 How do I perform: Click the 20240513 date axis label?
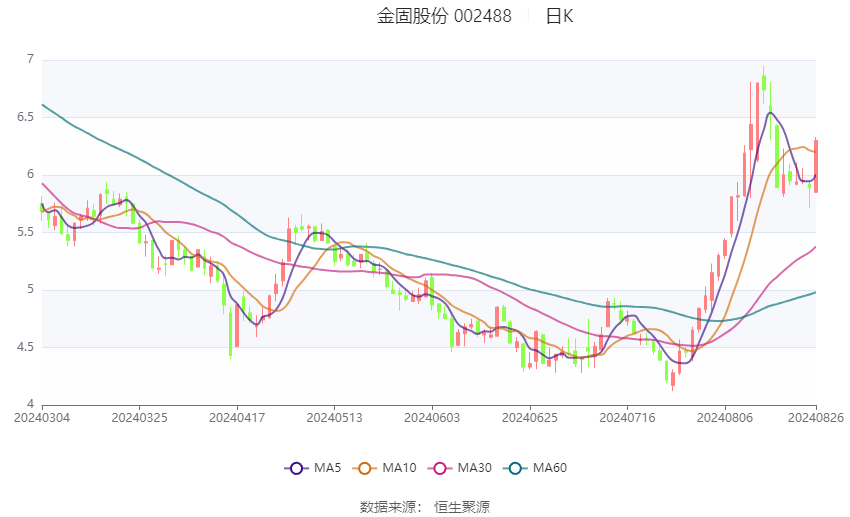[x=334, y=418]
